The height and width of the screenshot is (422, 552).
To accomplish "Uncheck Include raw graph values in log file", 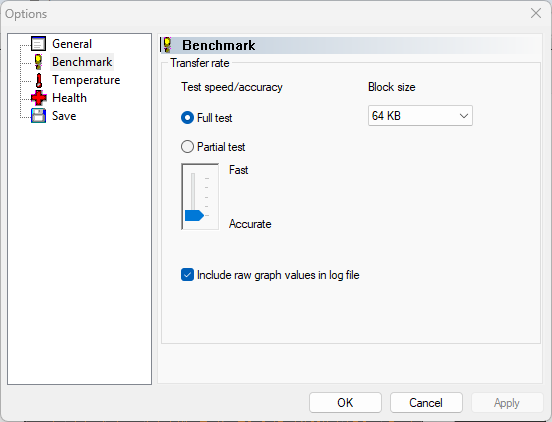I will tap(187, 275).
